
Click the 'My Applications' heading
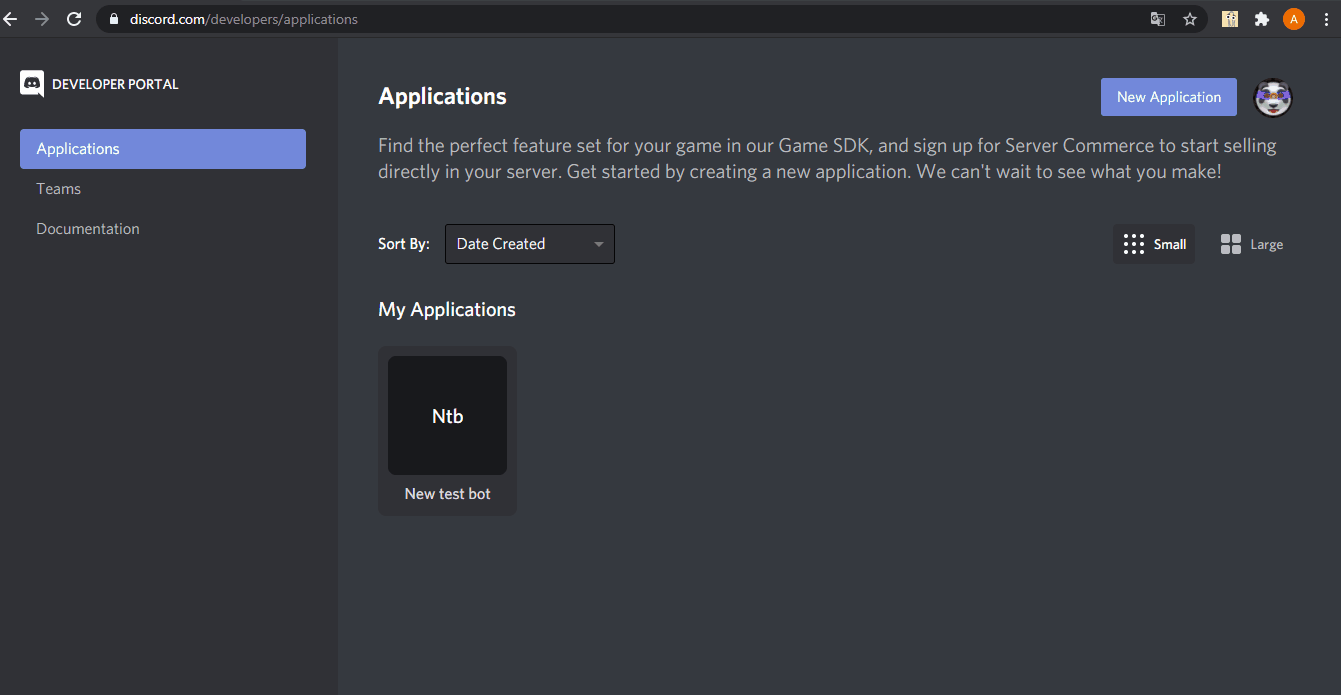click(447, 310)
